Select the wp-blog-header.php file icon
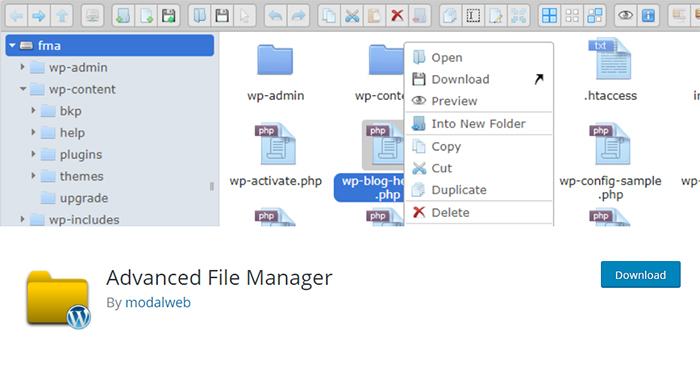 pyautogui.click(x=384, y=145)
